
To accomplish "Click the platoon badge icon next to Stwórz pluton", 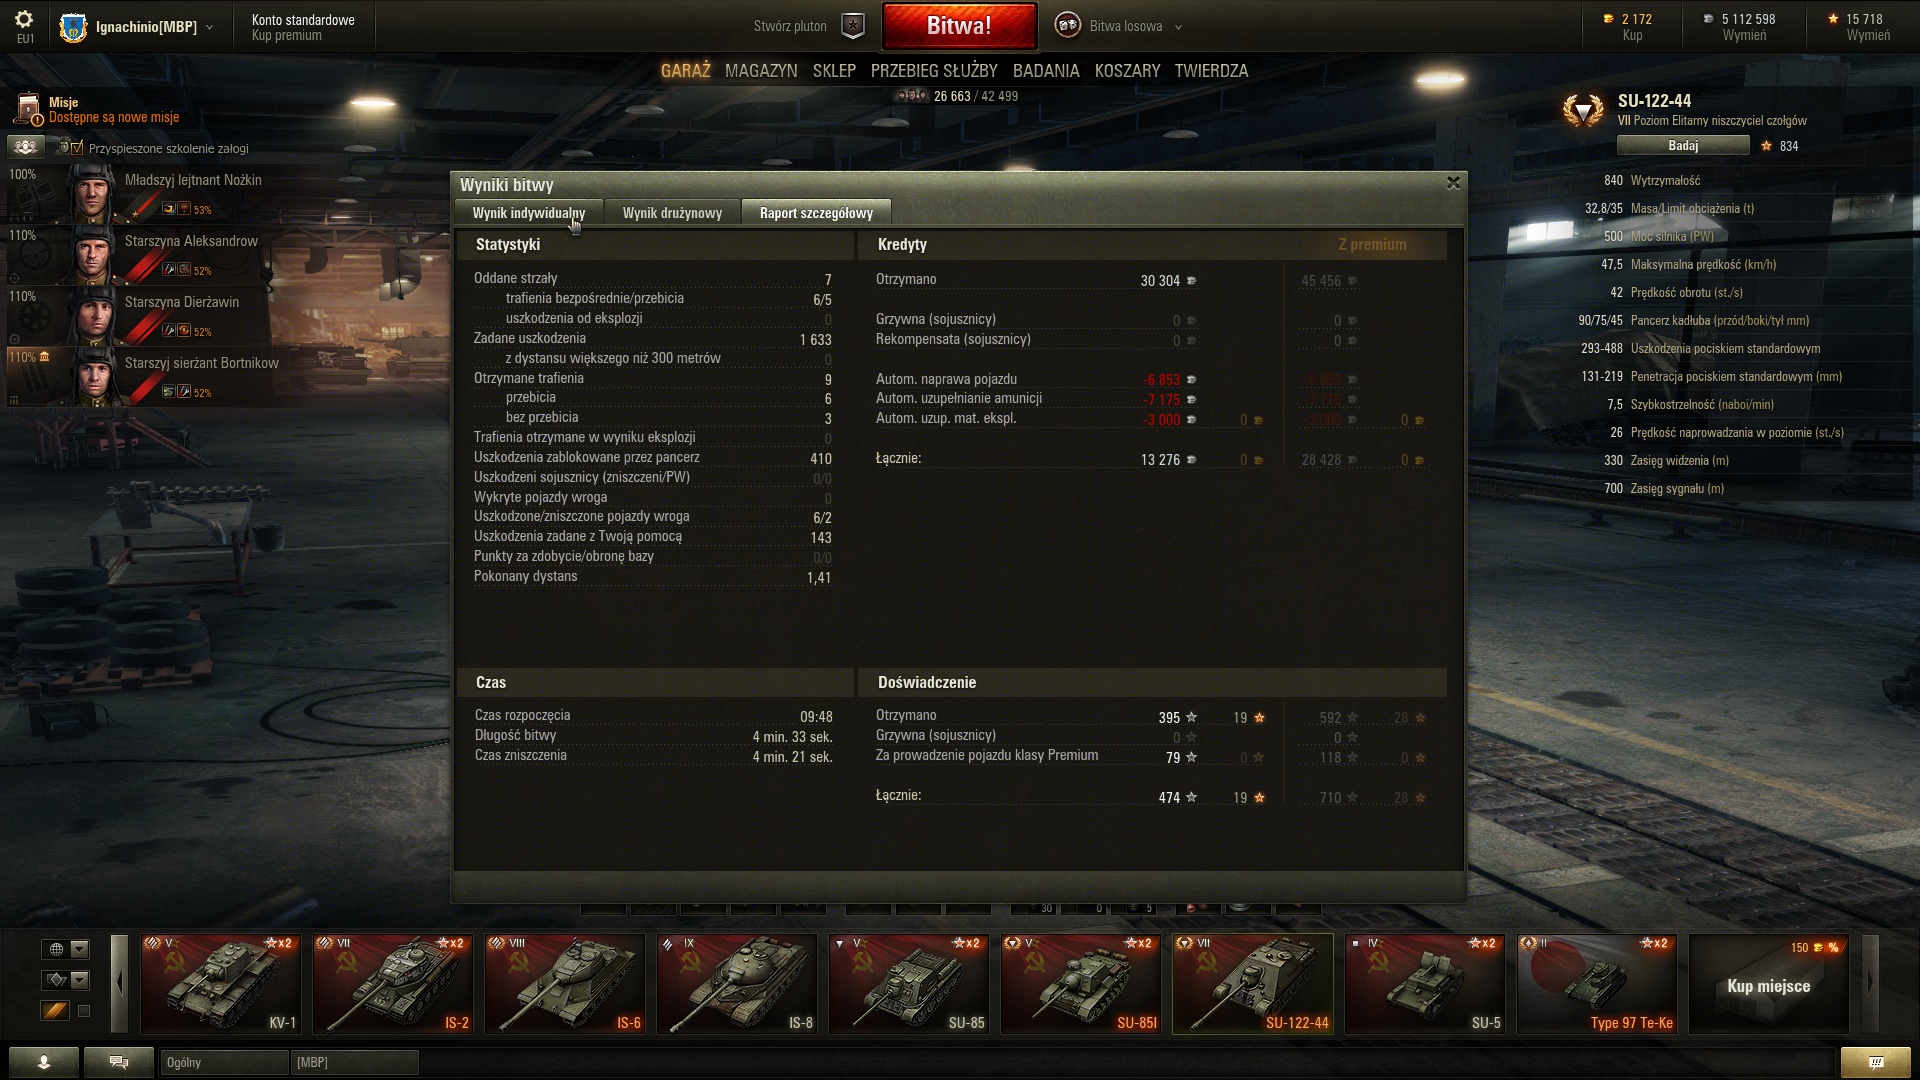I will pos(852,26).
